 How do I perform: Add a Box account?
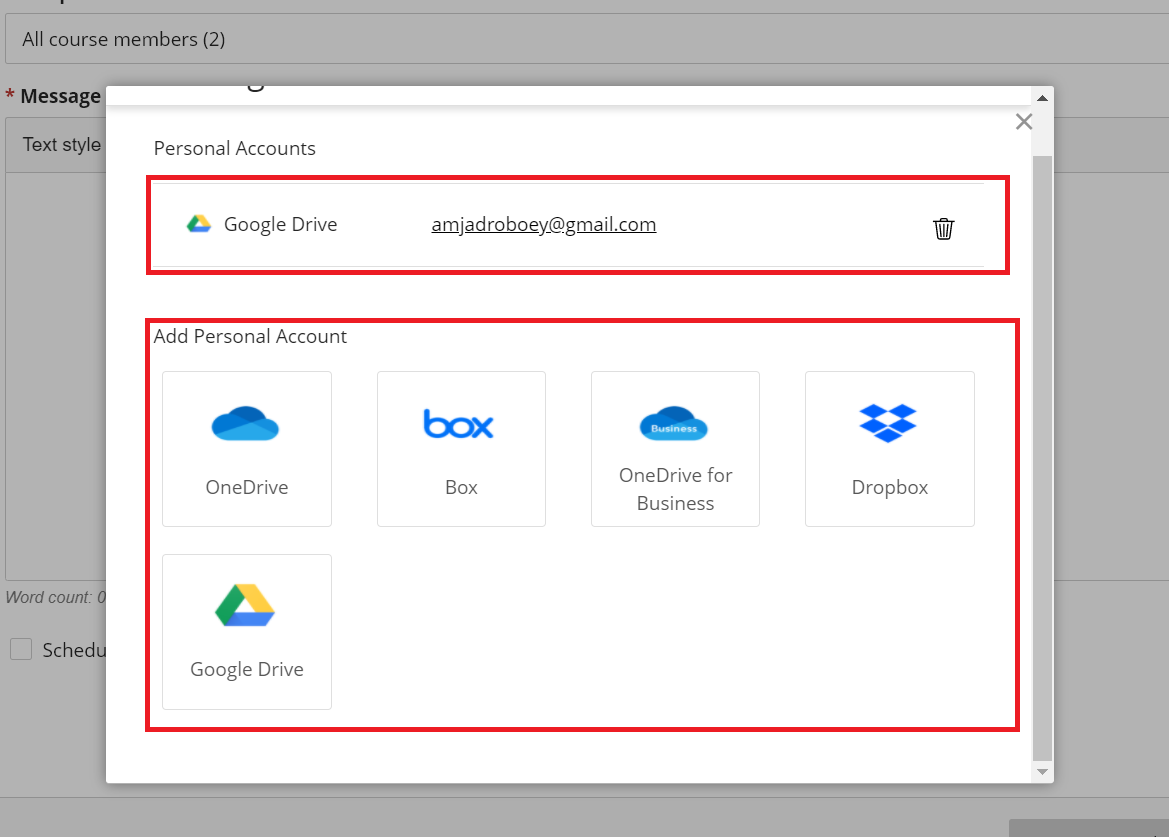coord(461,449)
